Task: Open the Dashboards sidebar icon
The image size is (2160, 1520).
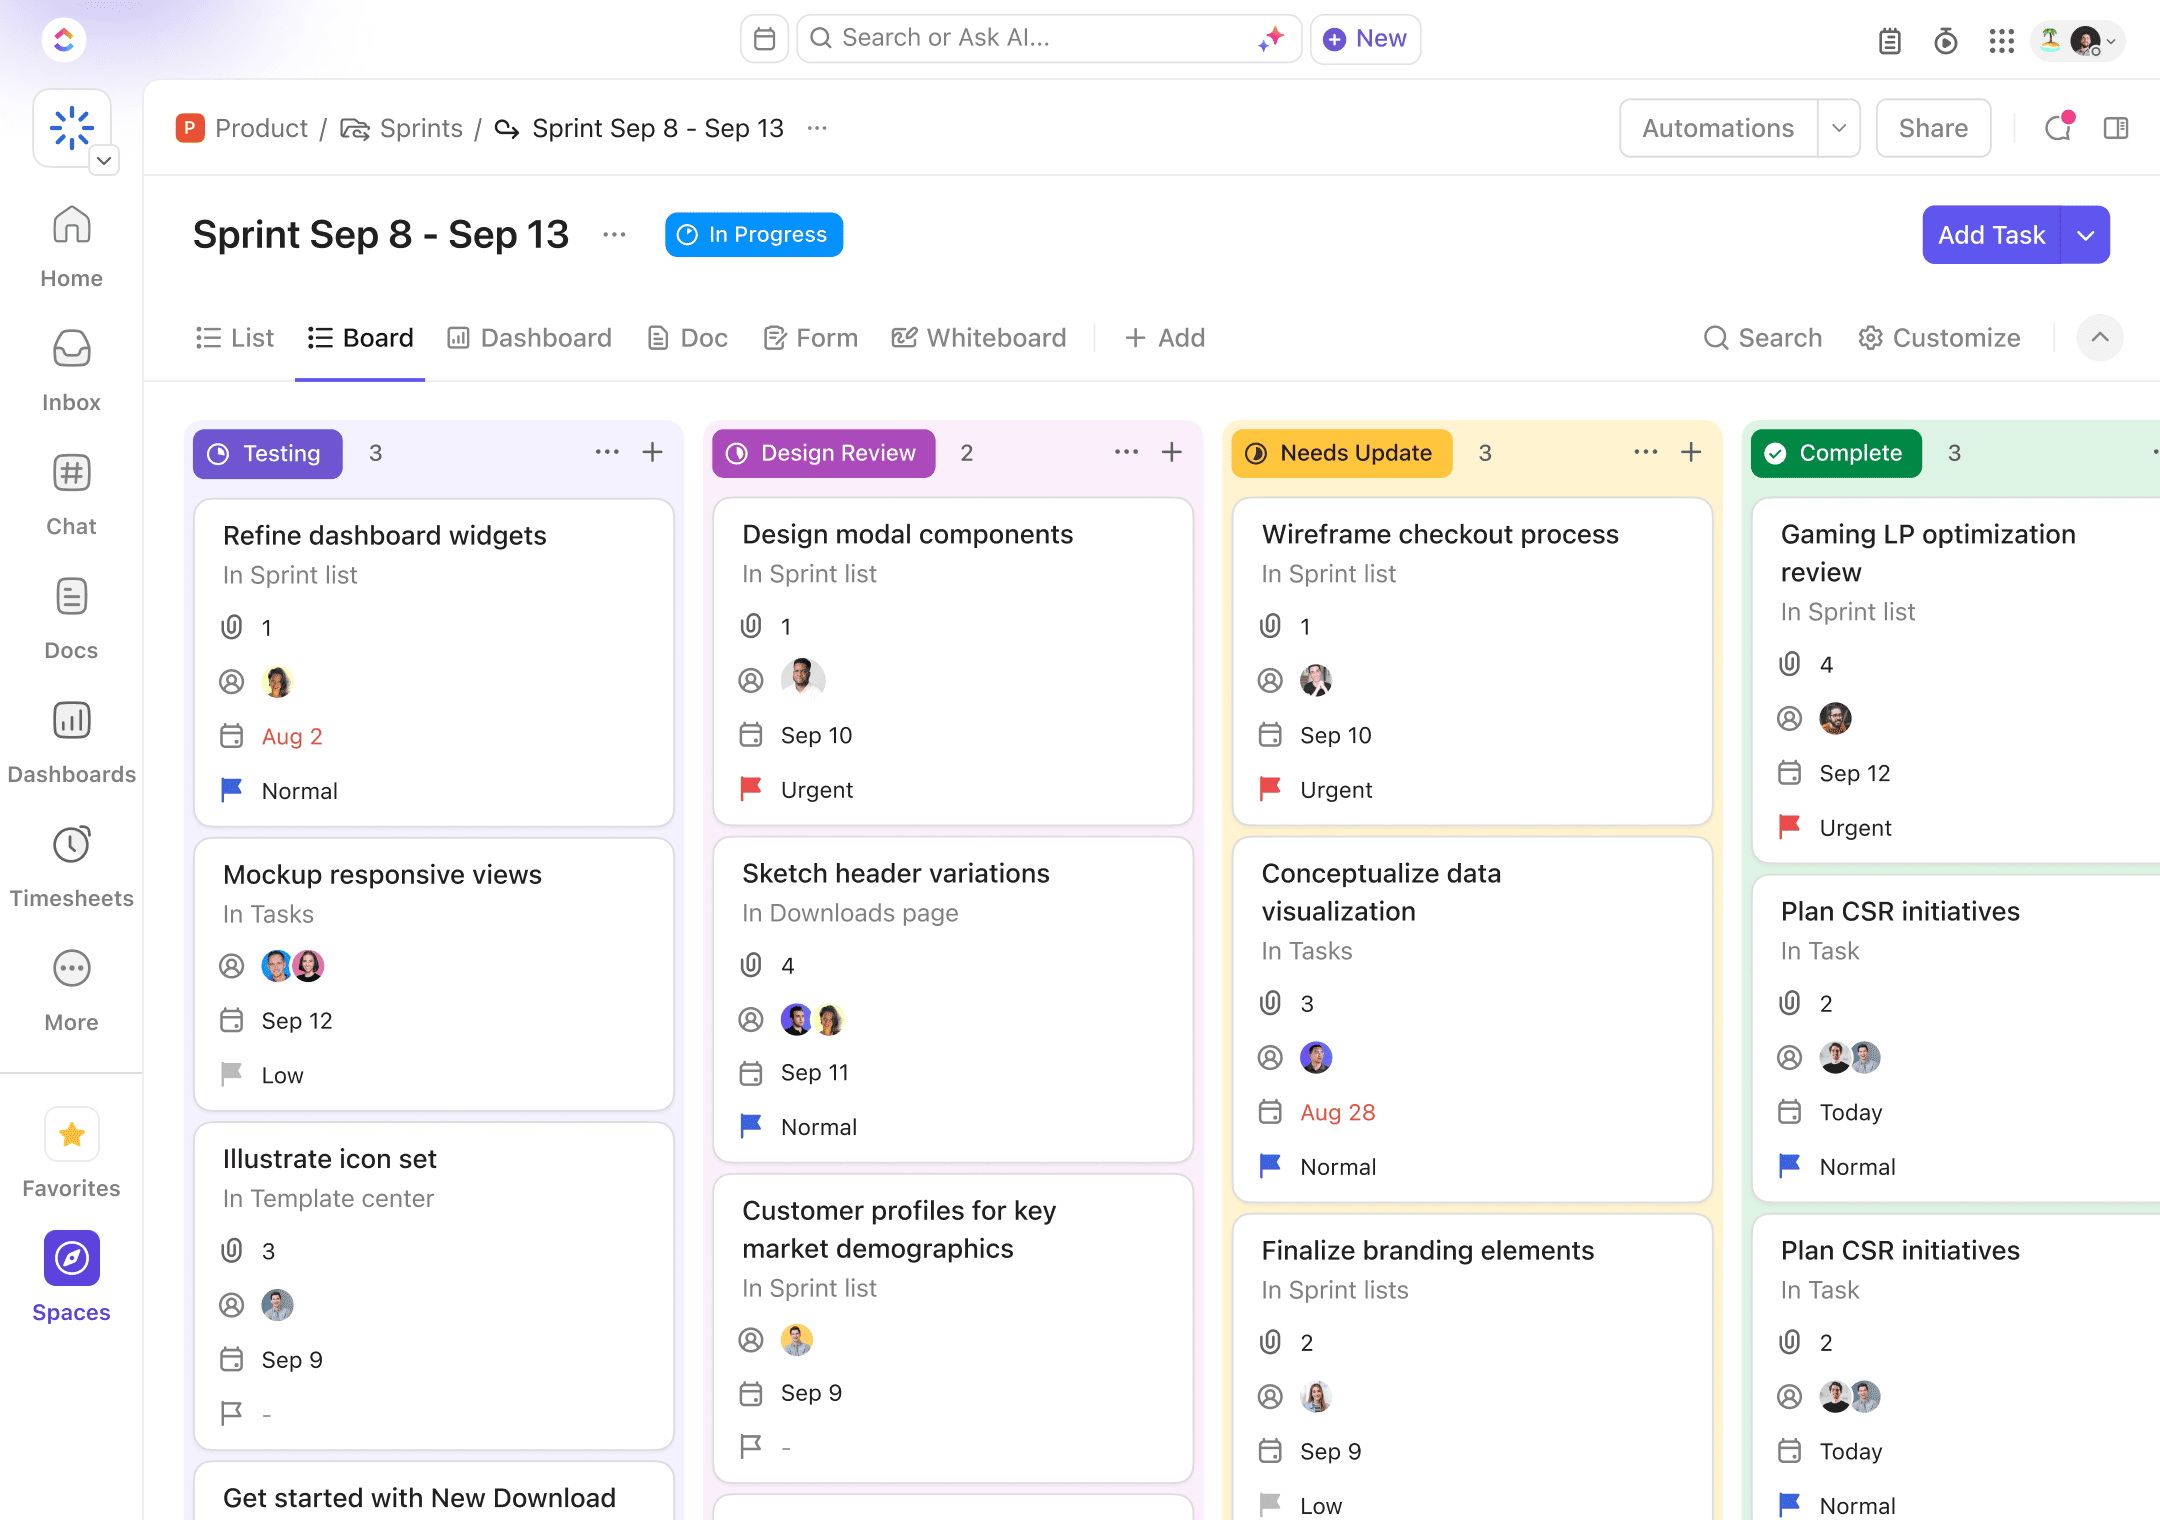Action: [x=71, y=722]
